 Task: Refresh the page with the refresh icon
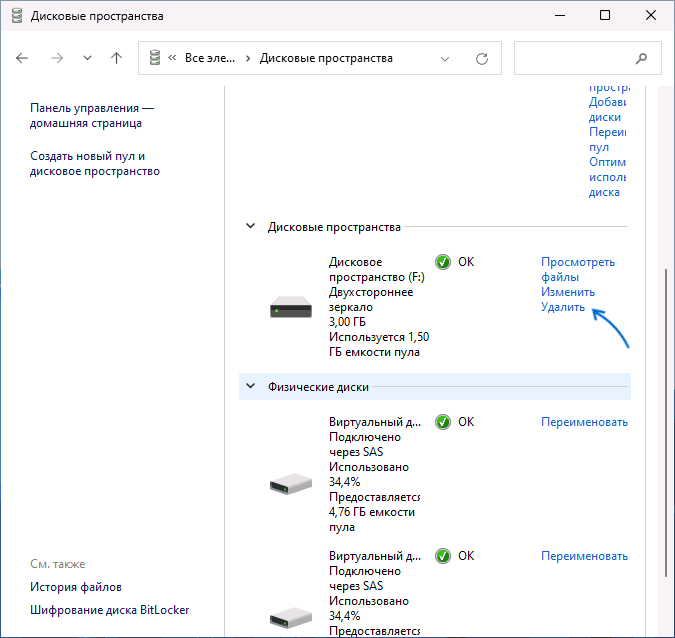click(482, 59)
